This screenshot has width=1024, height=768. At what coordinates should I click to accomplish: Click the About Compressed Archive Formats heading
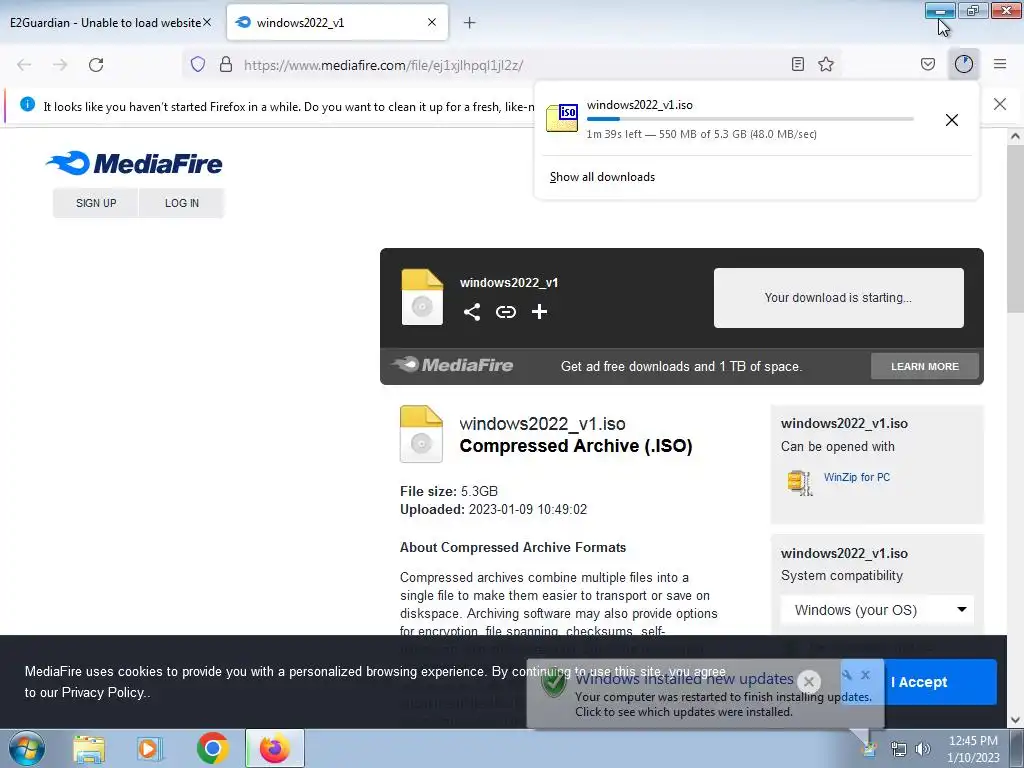(513, 547)
